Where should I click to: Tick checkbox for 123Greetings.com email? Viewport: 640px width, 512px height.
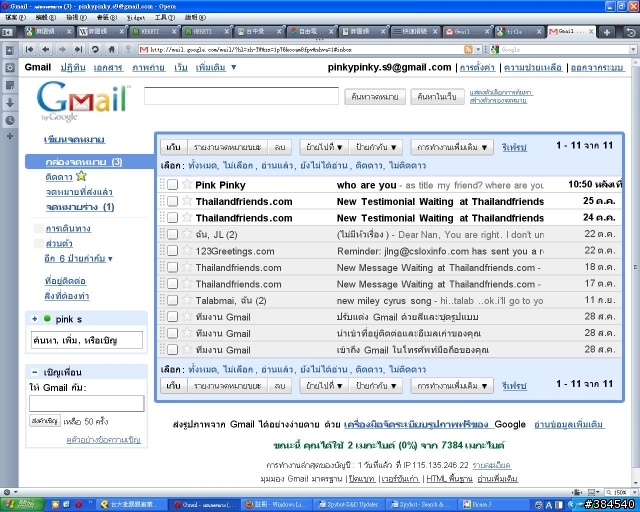(172, 251)
